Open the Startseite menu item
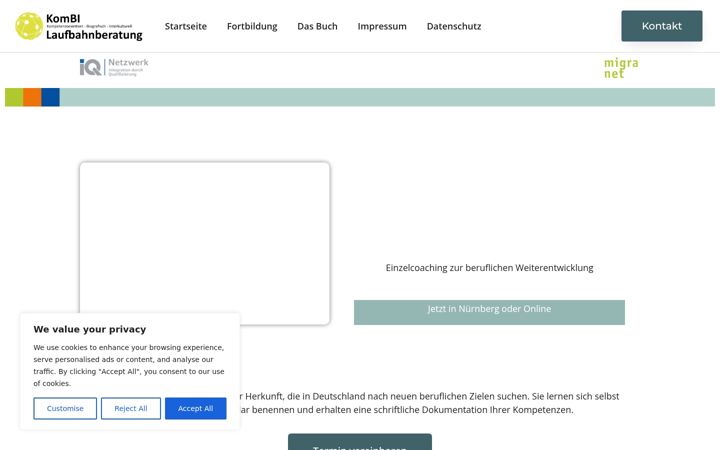The width and height of the screenshot is (720, 450). (x=186, y=26)
